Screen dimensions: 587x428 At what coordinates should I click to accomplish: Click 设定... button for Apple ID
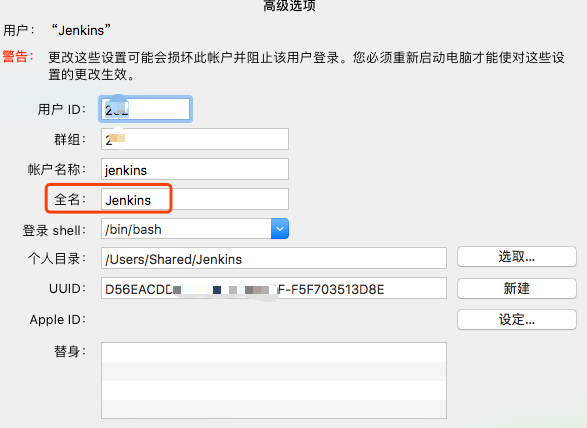click(x=517, y=319)
